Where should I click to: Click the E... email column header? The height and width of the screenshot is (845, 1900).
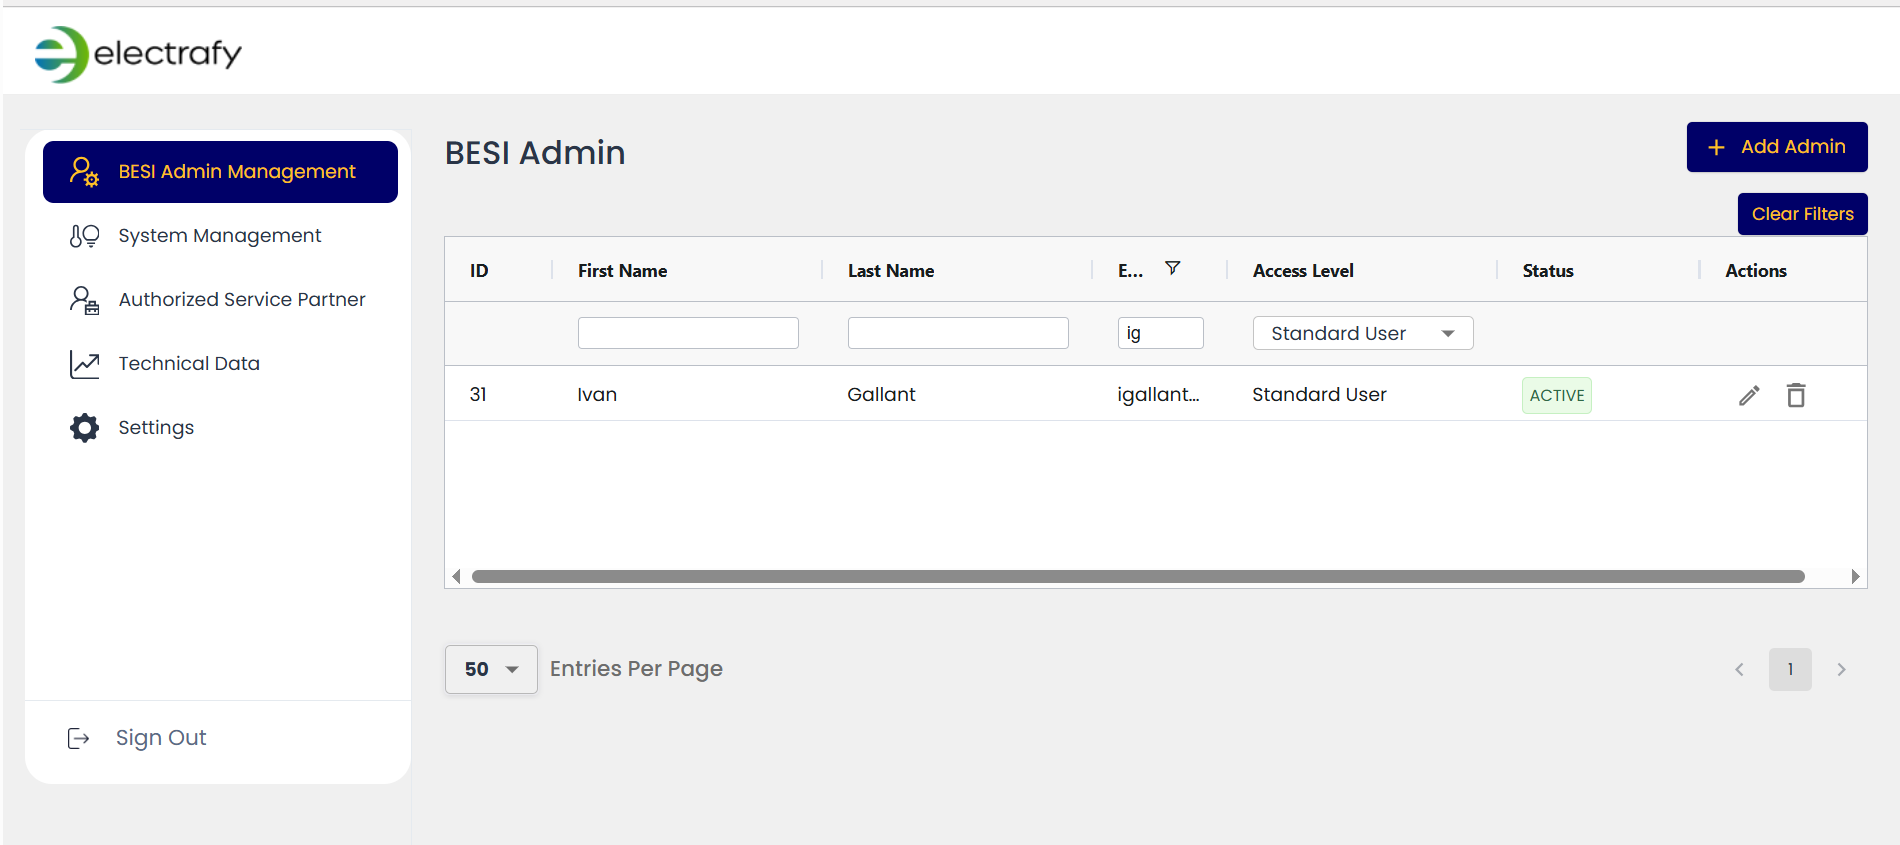(x=1130, y=271)
